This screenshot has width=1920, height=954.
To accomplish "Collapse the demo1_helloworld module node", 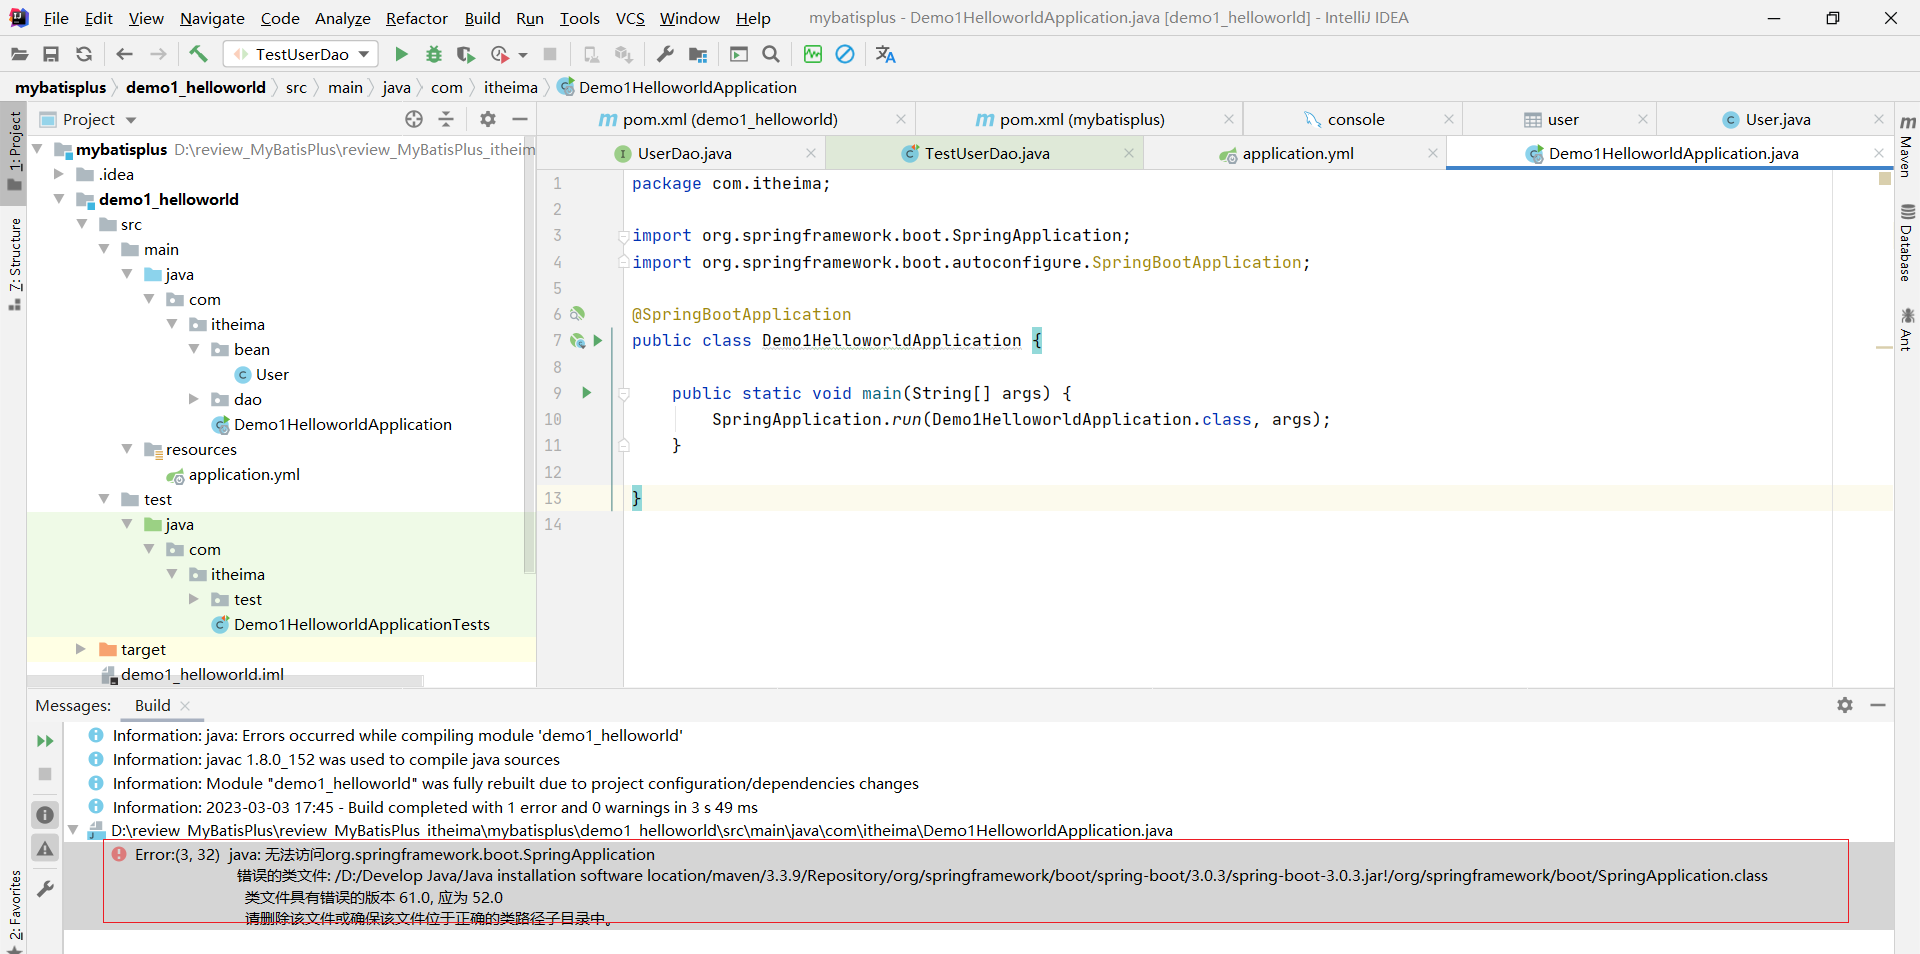I will click(59, 199).
